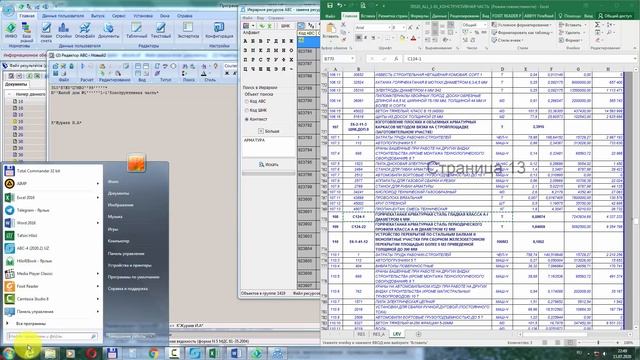Click the Искать button in hierarchy window
The image size is (640, 360).
click(x=269, y=164)
